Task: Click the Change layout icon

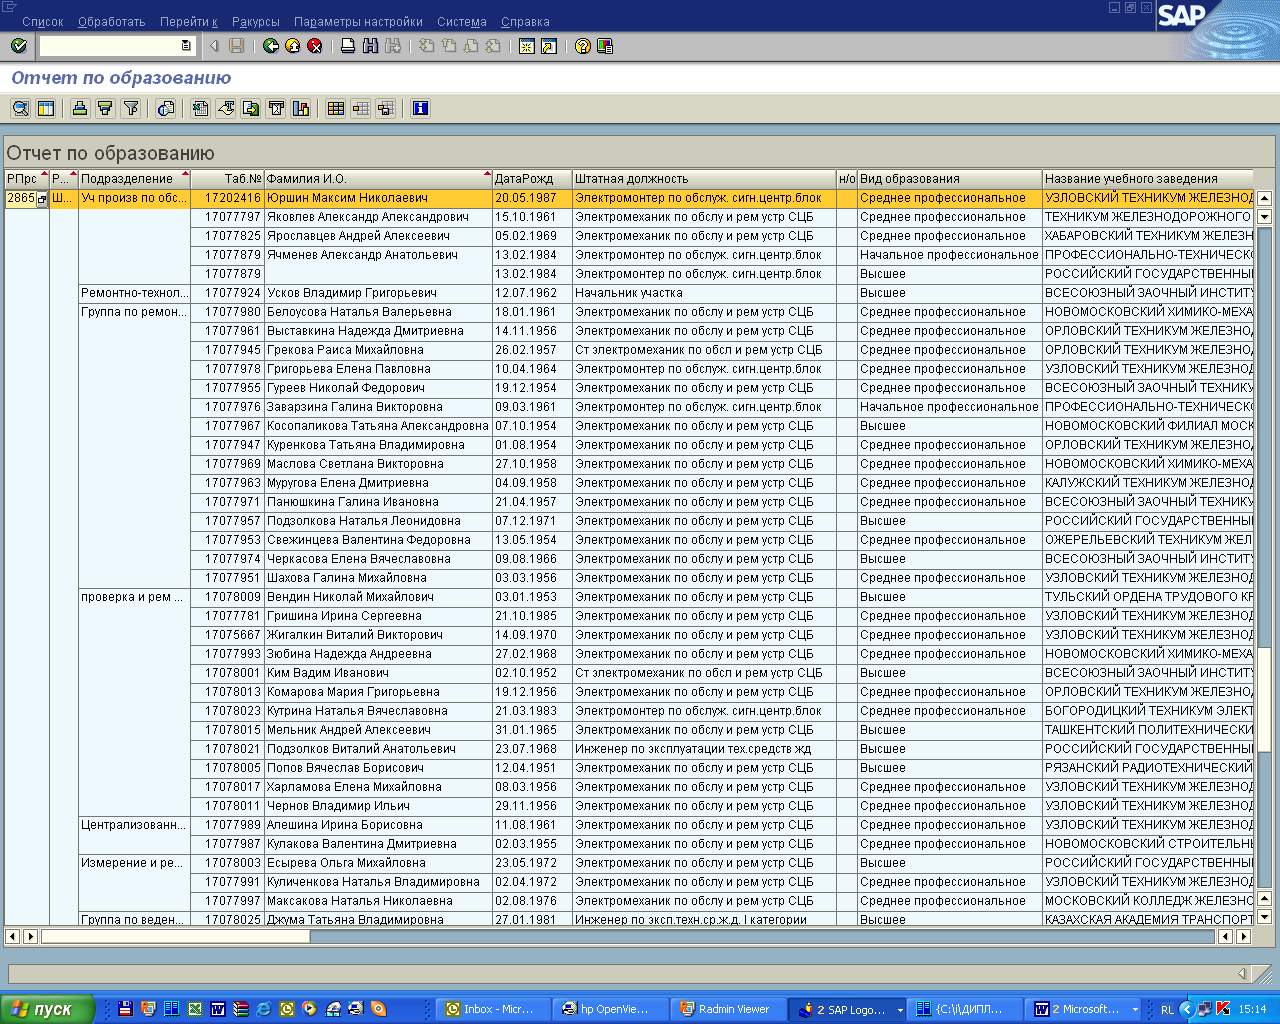Action: [x=361, y=108]
